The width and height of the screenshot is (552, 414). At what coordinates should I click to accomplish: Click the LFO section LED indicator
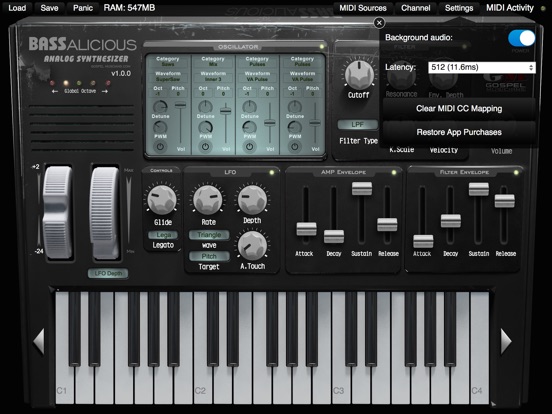(271, 172)
